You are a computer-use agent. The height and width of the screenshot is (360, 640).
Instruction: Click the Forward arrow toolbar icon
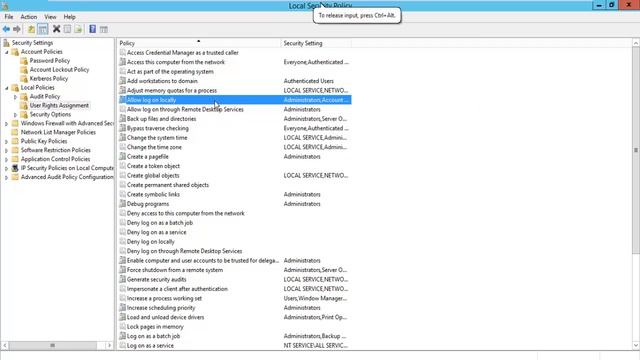coord(17,29)
